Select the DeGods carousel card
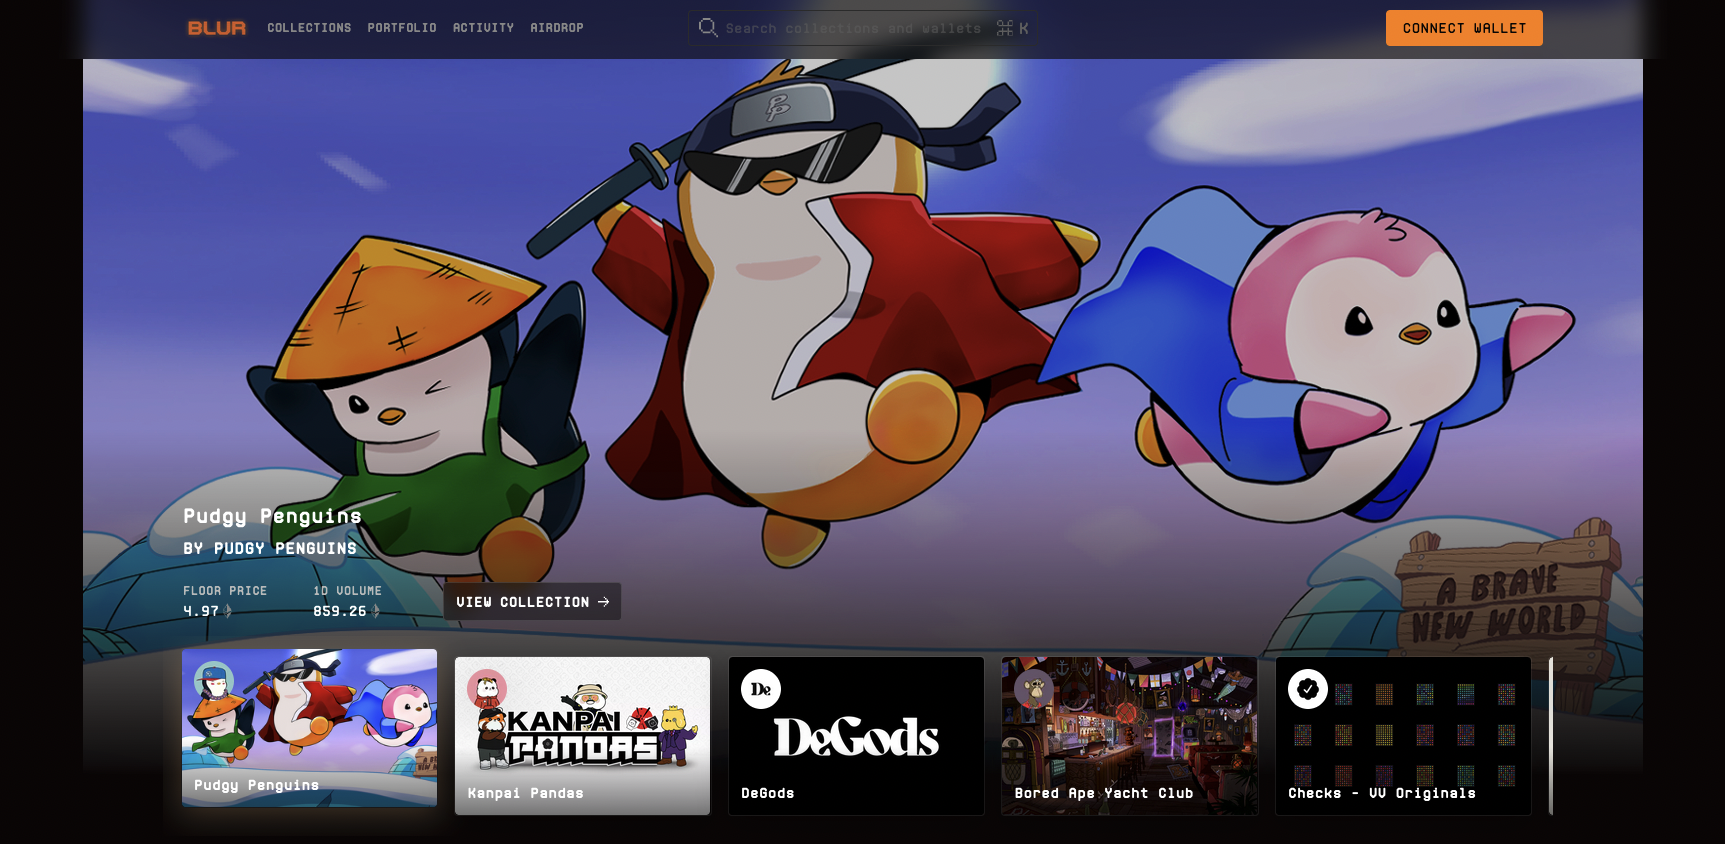1725x844 pixels. tap(856, 736)
